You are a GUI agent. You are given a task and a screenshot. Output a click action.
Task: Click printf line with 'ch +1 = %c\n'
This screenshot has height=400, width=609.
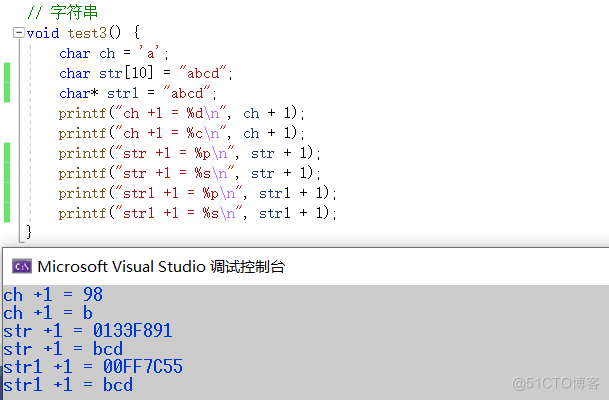[181, 133]
